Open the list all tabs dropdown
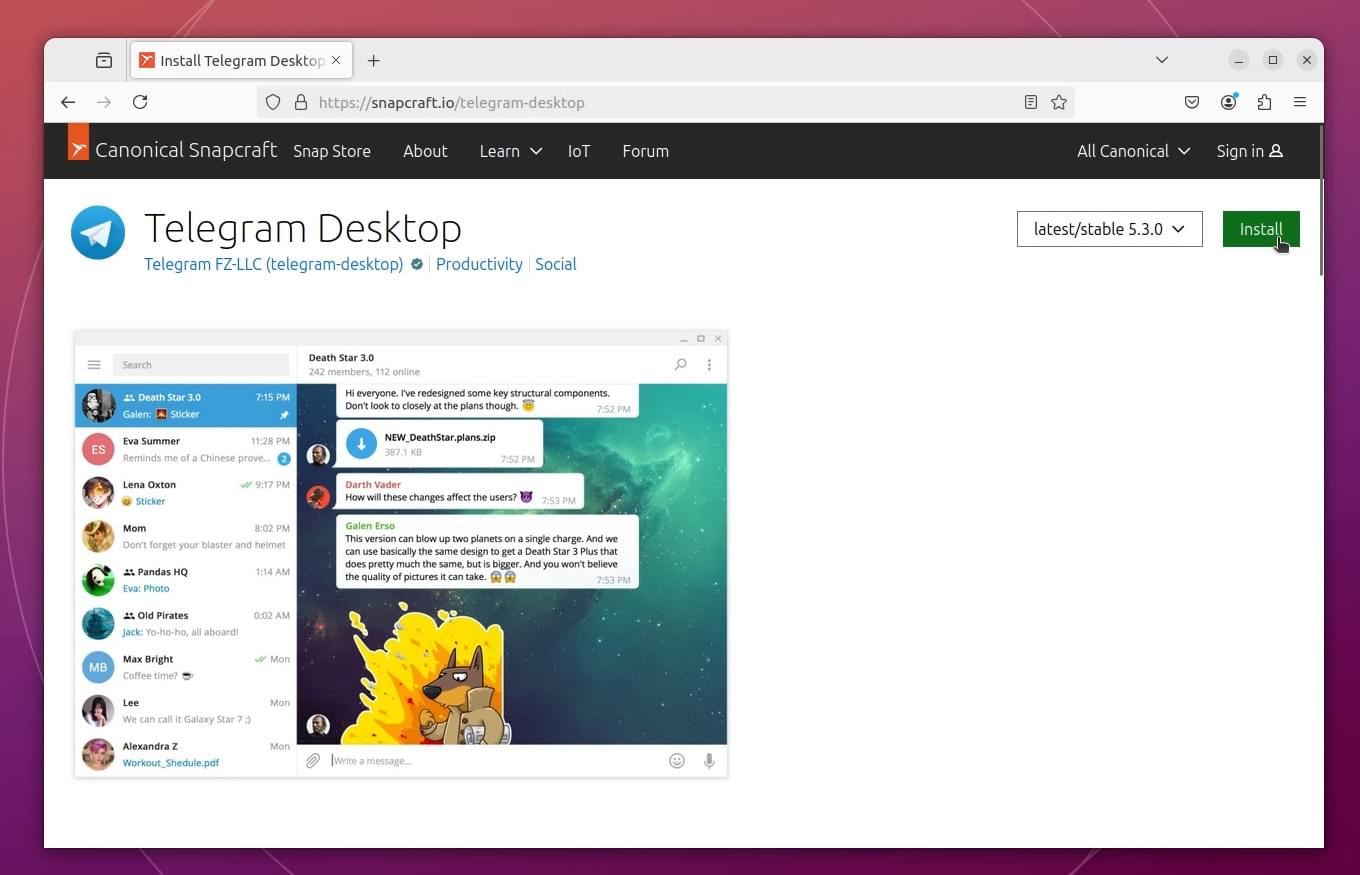 (1162, 60)
